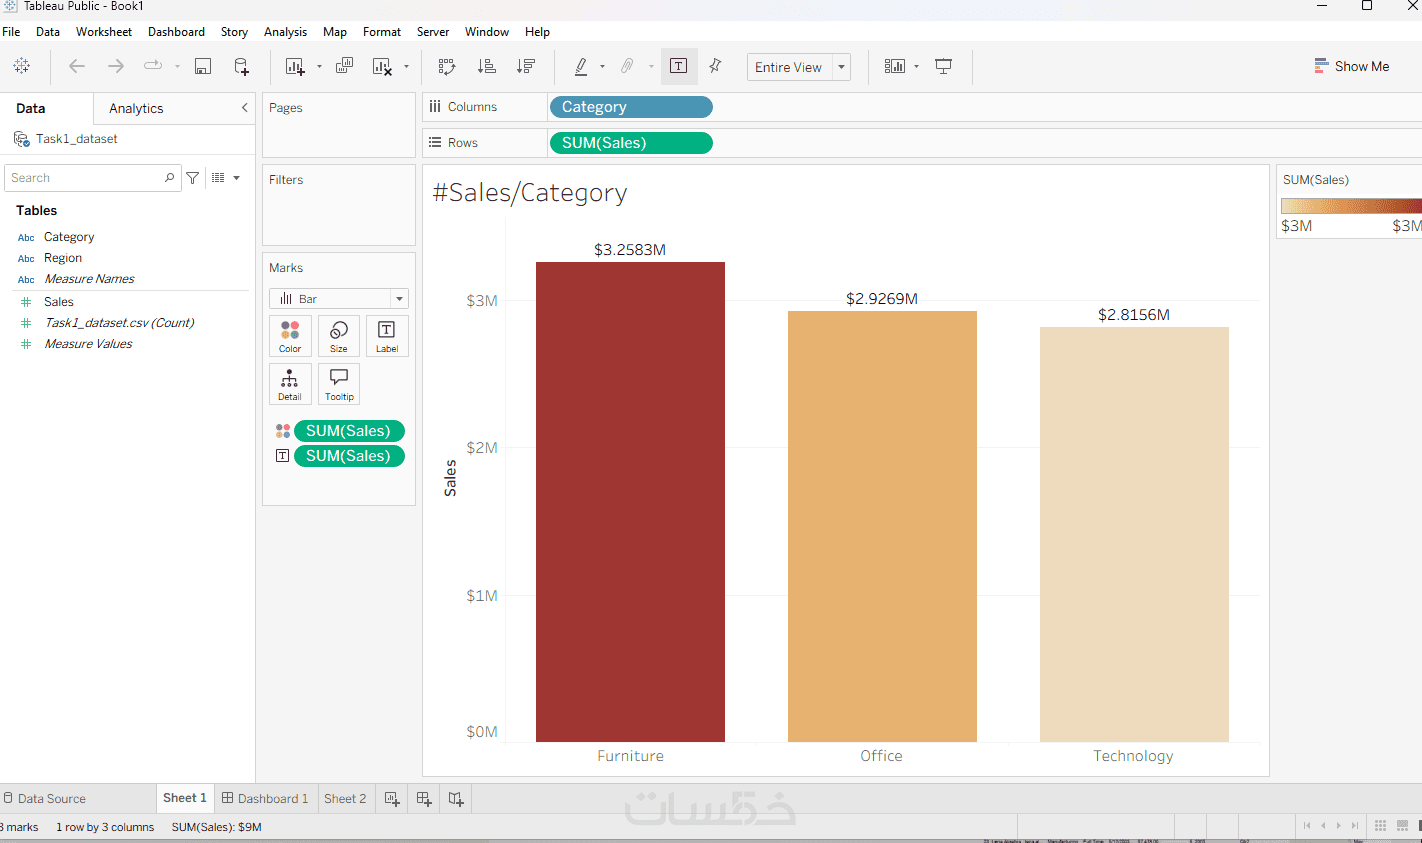Click the view-as-list icon in Data pane
The image size is (1422, 843).
click(218, 178)
